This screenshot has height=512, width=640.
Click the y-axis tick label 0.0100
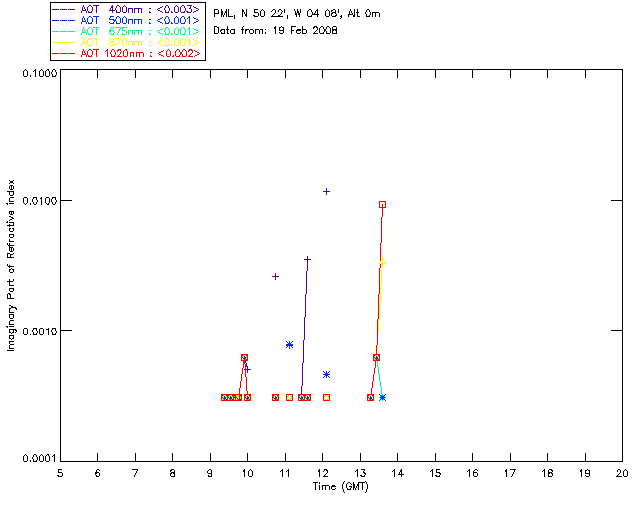pos(39,201)
